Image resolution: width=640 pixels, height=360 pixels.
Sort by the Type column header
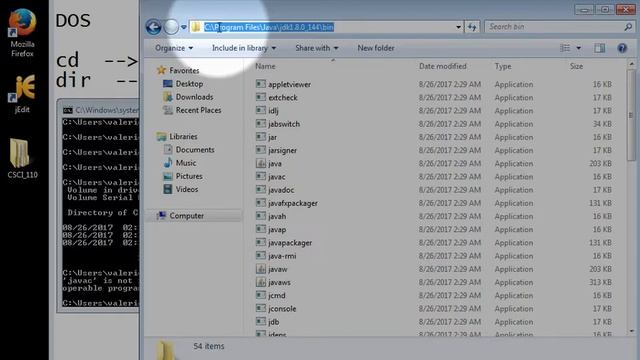[x=503, y=66]
